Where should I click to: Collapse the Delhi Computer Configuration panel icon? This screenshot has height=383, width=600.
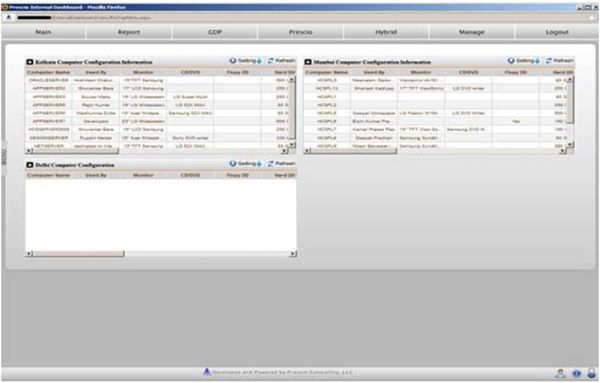[30, 165]
